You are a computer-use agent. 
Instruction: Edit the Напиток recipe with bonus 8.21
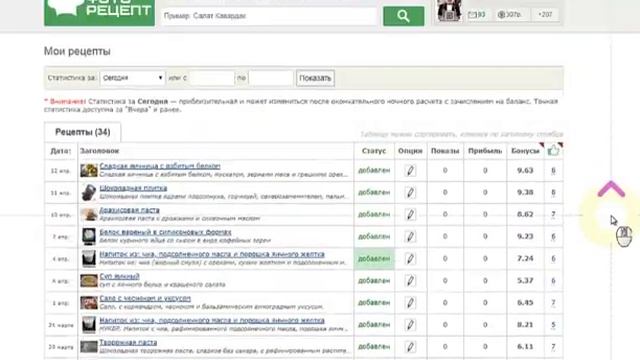411,324
